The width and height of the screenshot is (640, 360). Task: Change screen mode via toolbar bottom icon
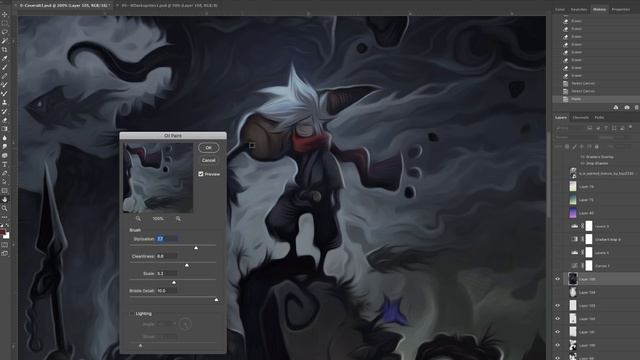tap(4, 253)
